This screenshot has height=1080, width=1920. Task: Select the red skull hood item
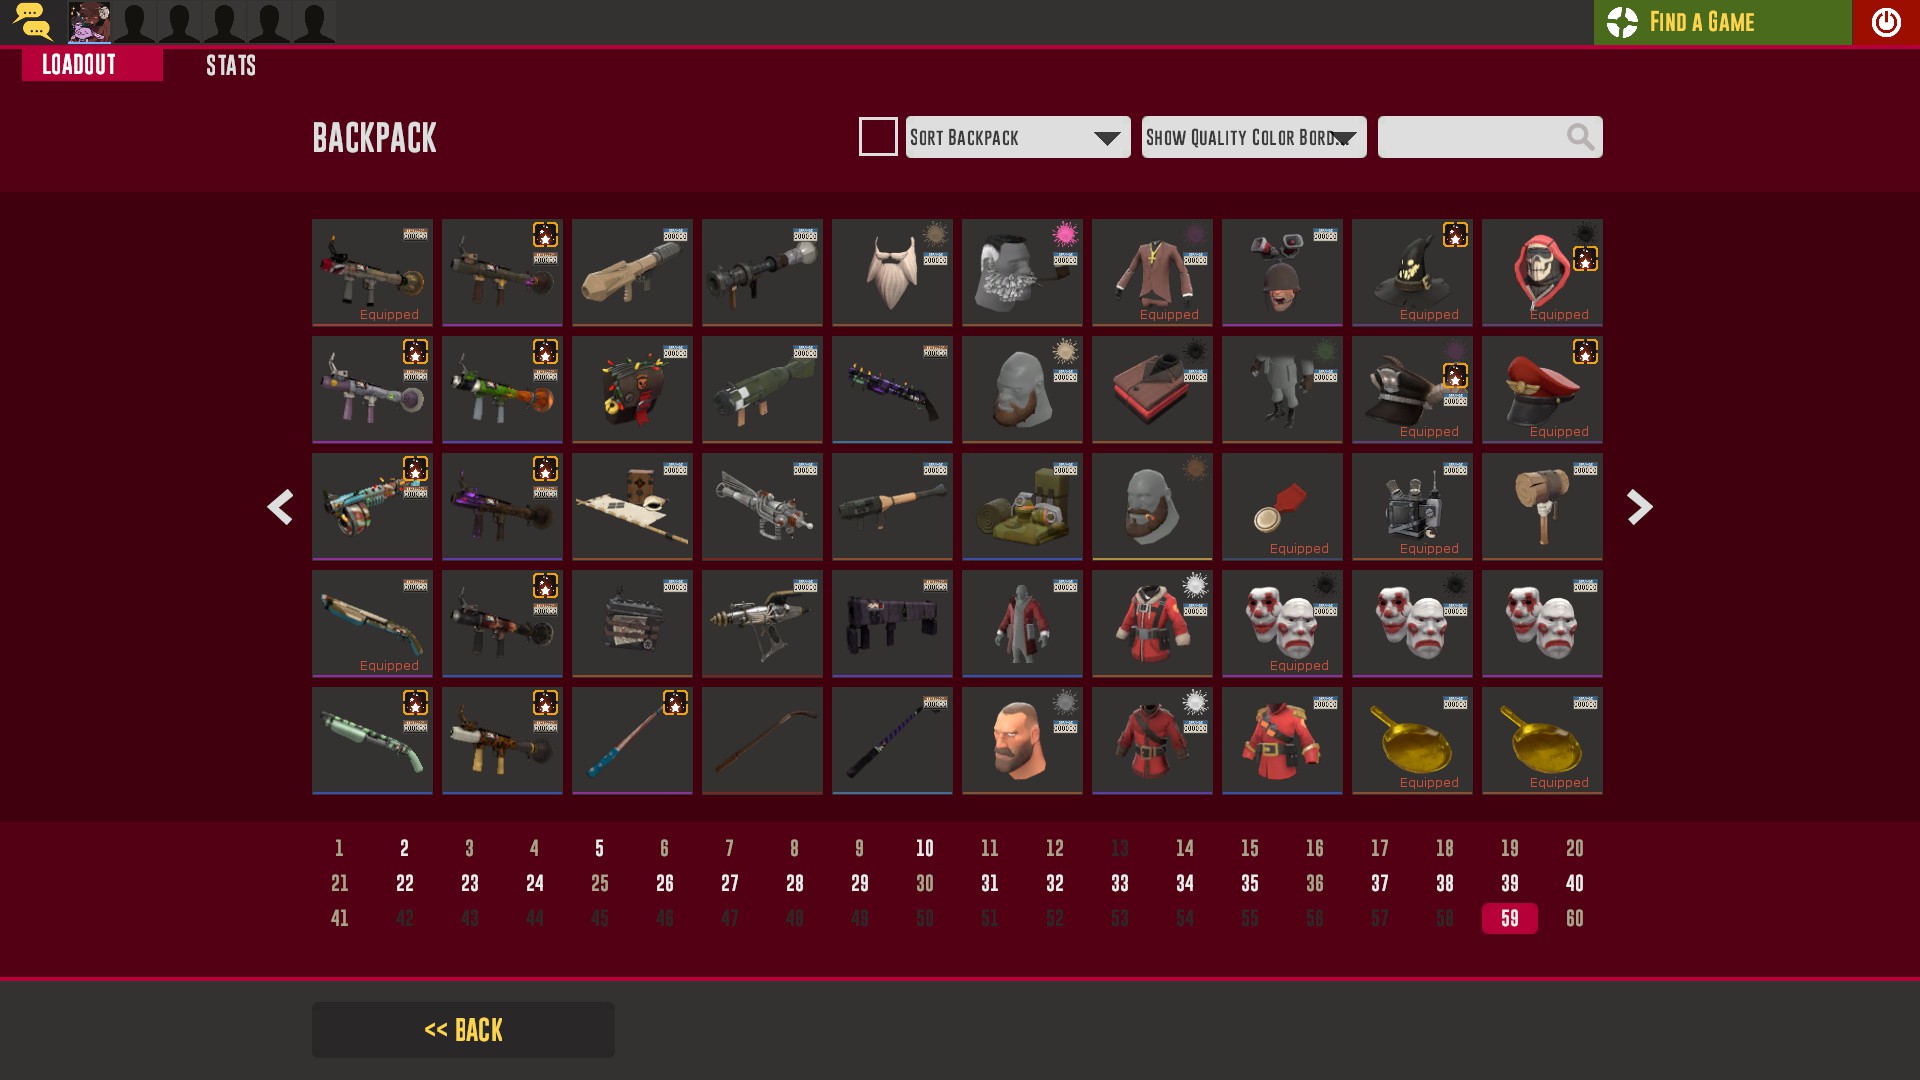click(x=1542, y=272)
